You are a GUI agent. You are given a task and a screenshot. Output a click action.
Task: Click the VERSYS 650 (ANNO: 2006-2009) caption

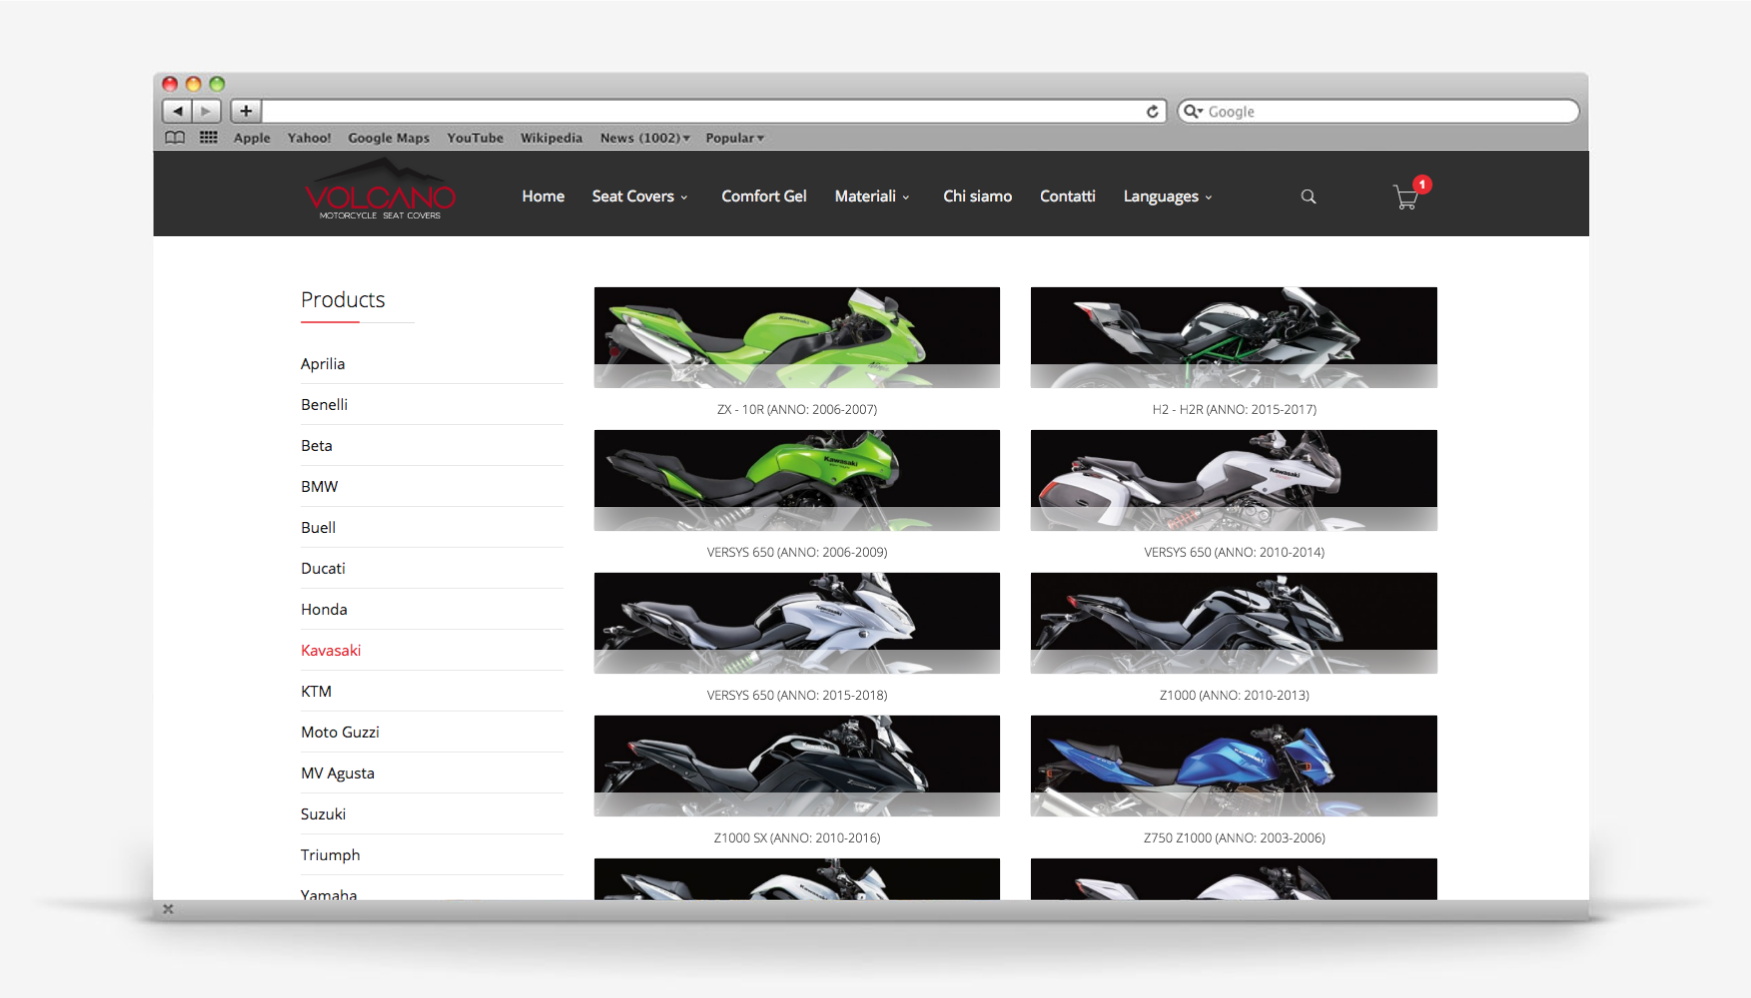[797, 553]
